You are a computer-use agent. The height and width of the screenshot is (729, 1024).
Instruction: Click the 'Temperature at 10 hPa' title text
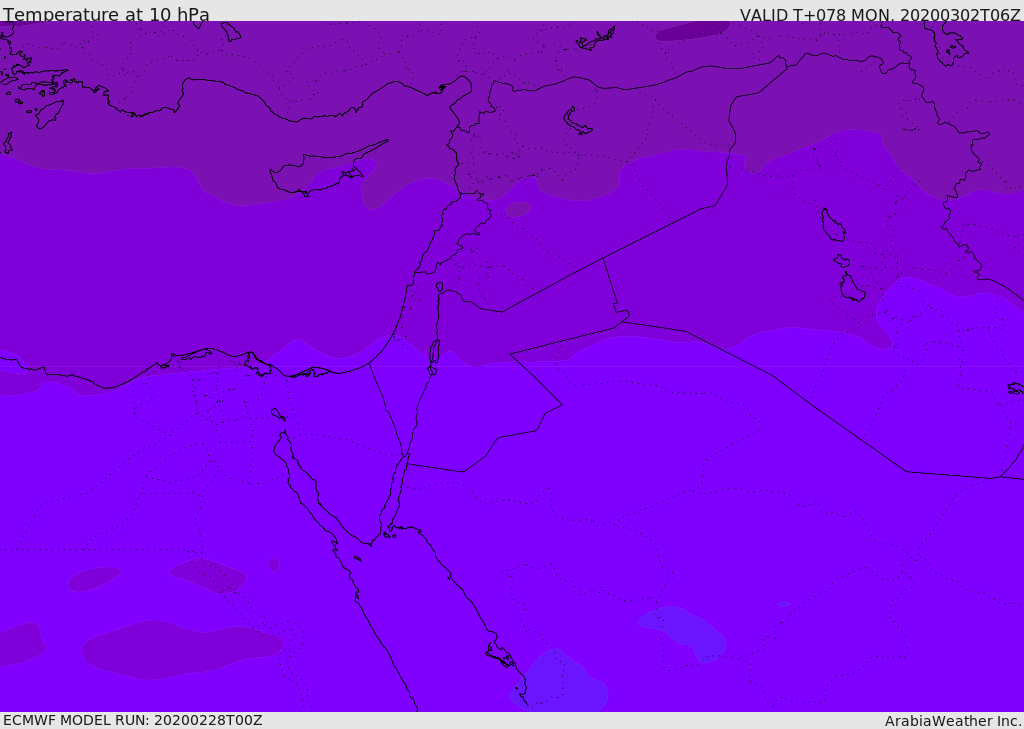(x=106, y=14)
